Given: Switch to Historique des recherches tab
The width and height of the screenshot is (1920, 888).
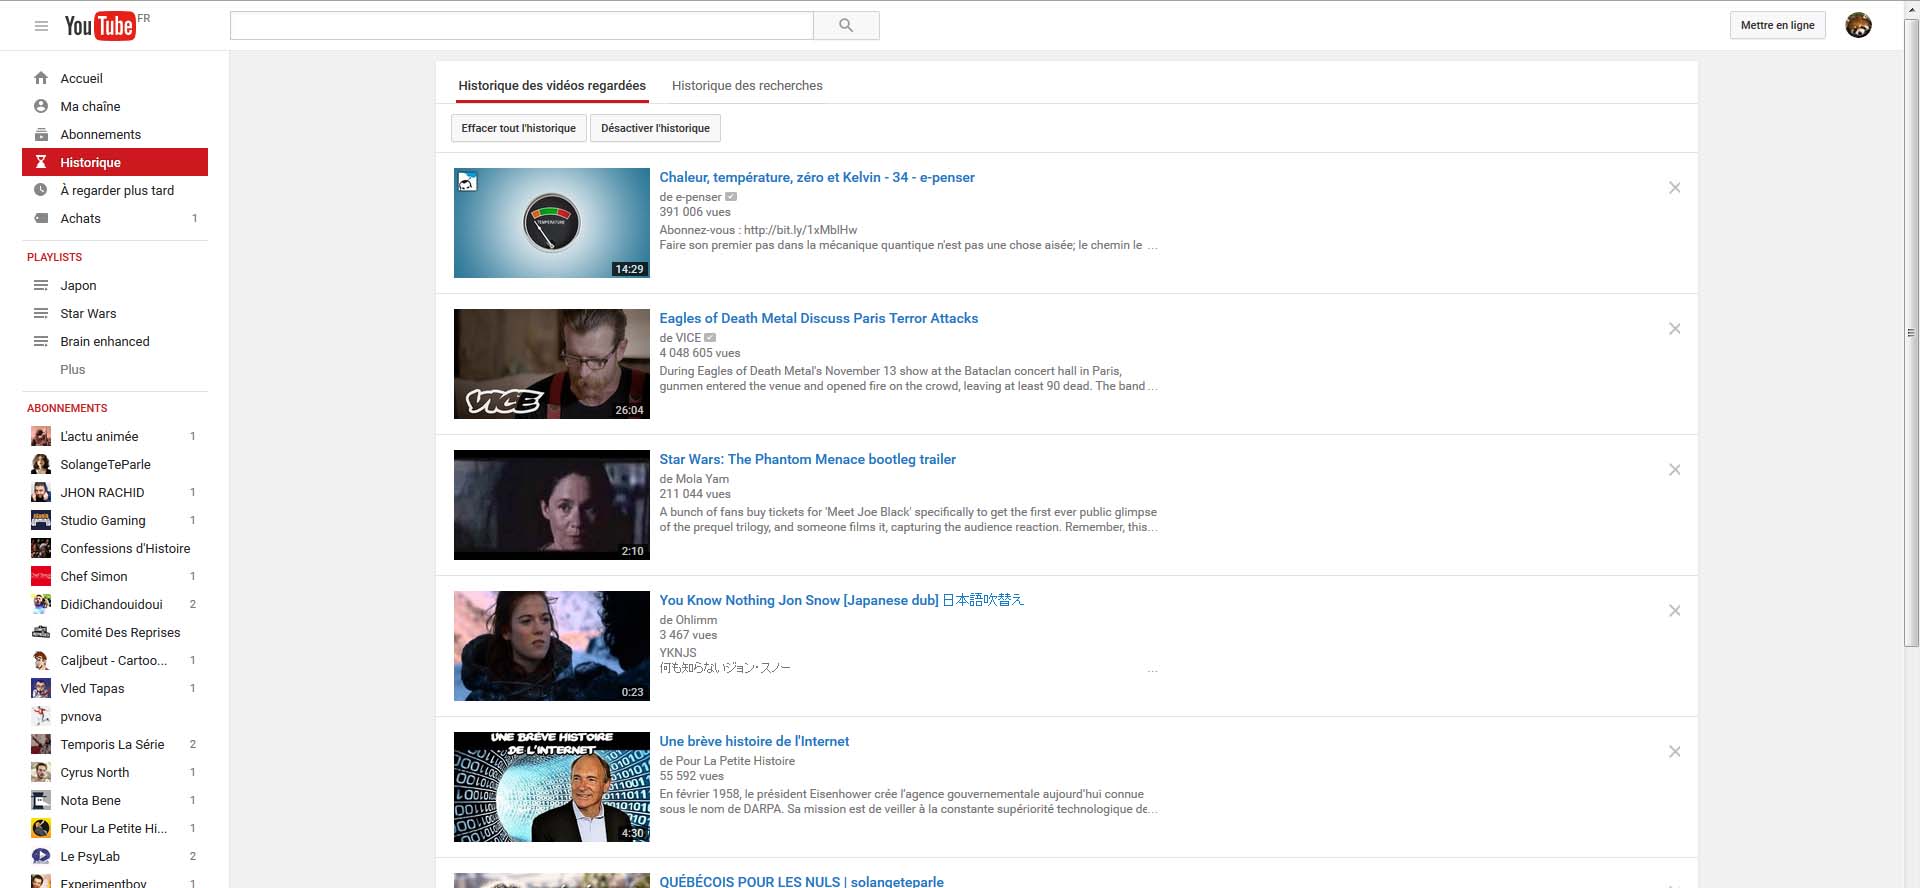Looking at the screenshot, I should click(x=747, y=86).
